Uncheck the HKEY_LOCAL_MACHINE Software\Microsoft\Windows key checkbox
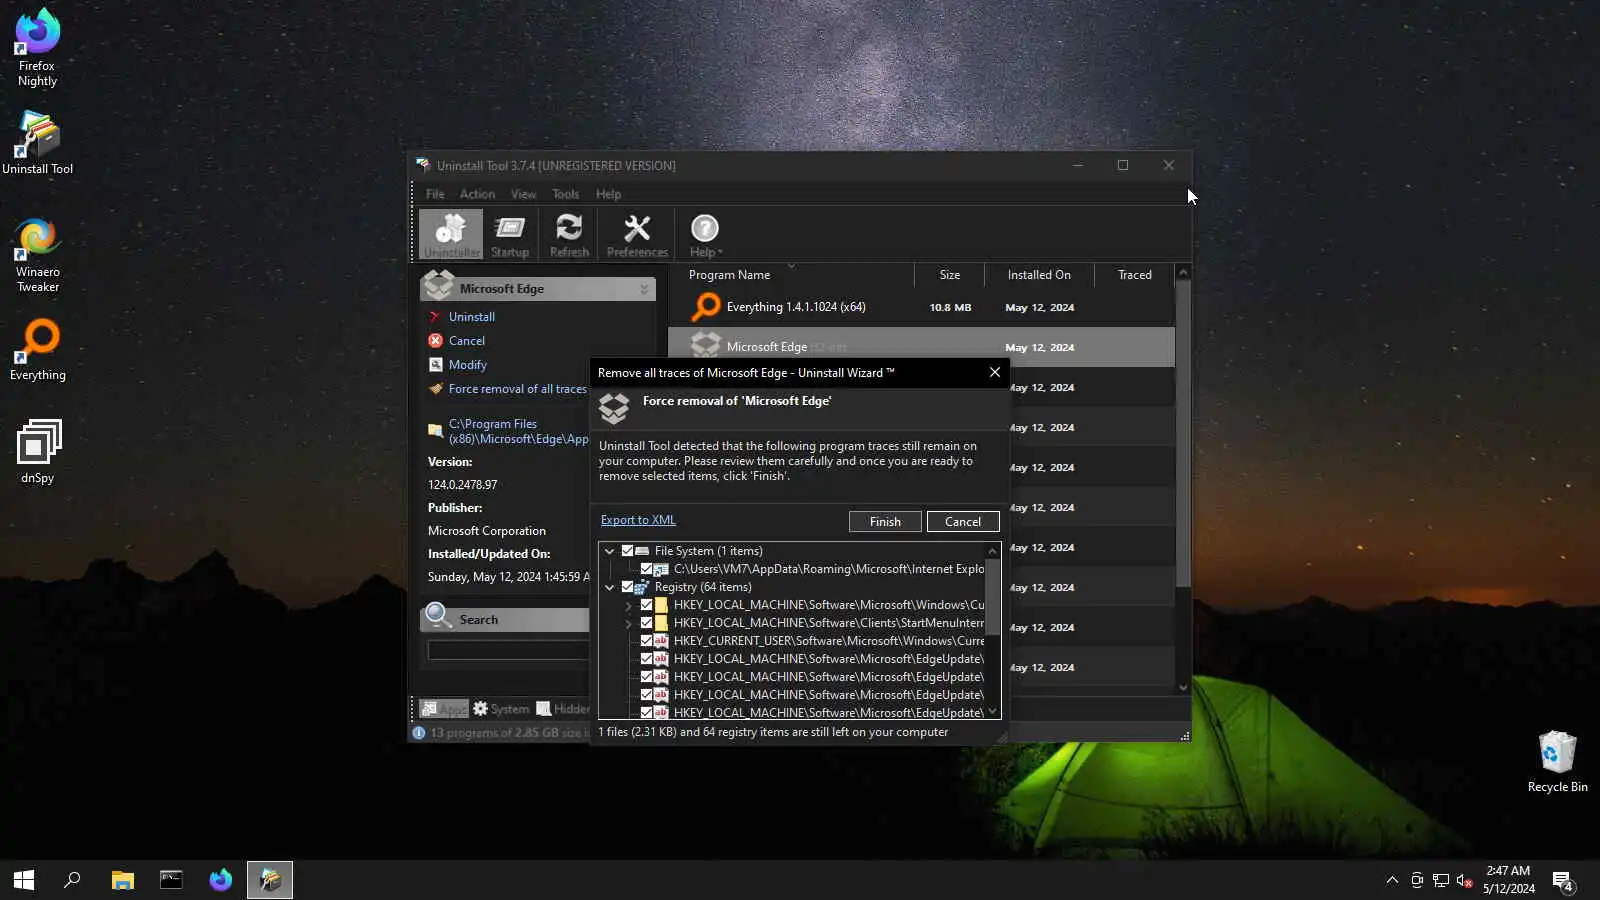This screenshot has height=900, width=1600. coord(646,604)
